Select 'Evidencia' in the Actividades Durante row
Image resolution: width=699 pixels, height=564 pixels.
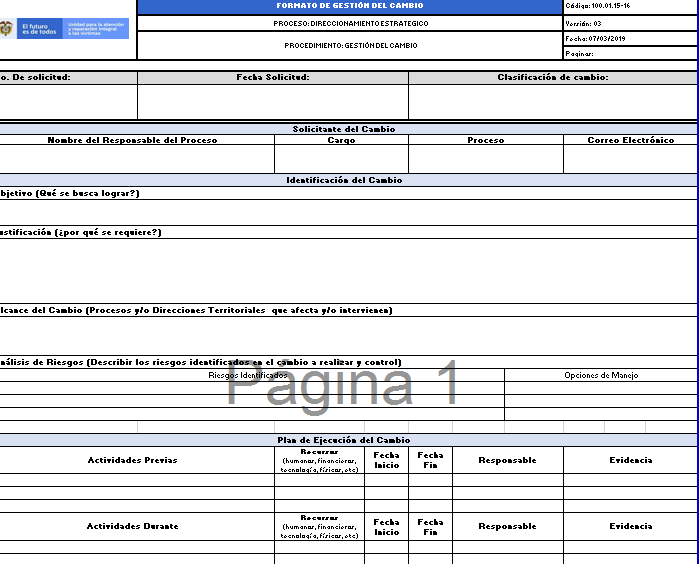tap(630, 527)
